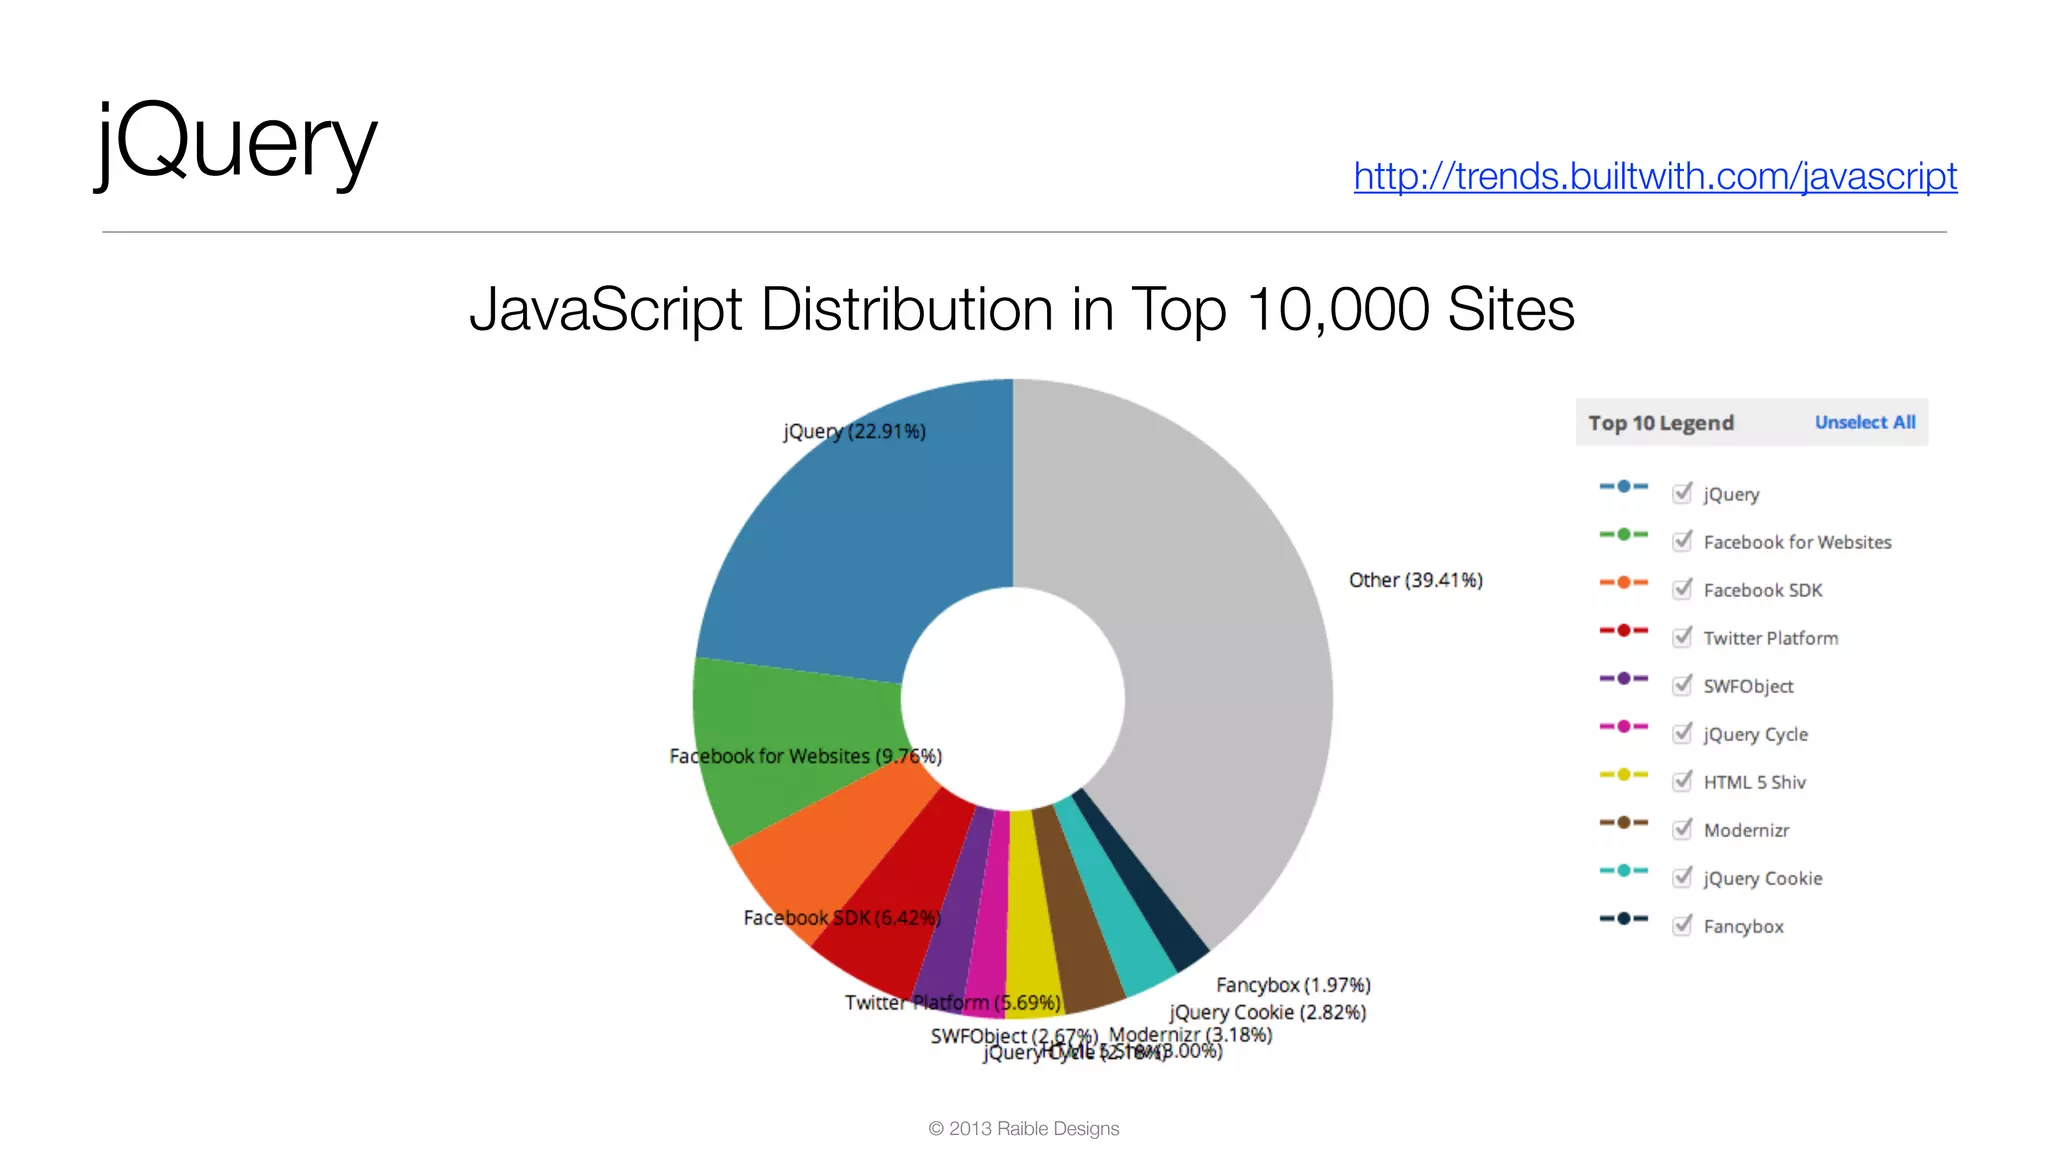Uncheck the HTML 5 Shiv checkbox

1683,780
